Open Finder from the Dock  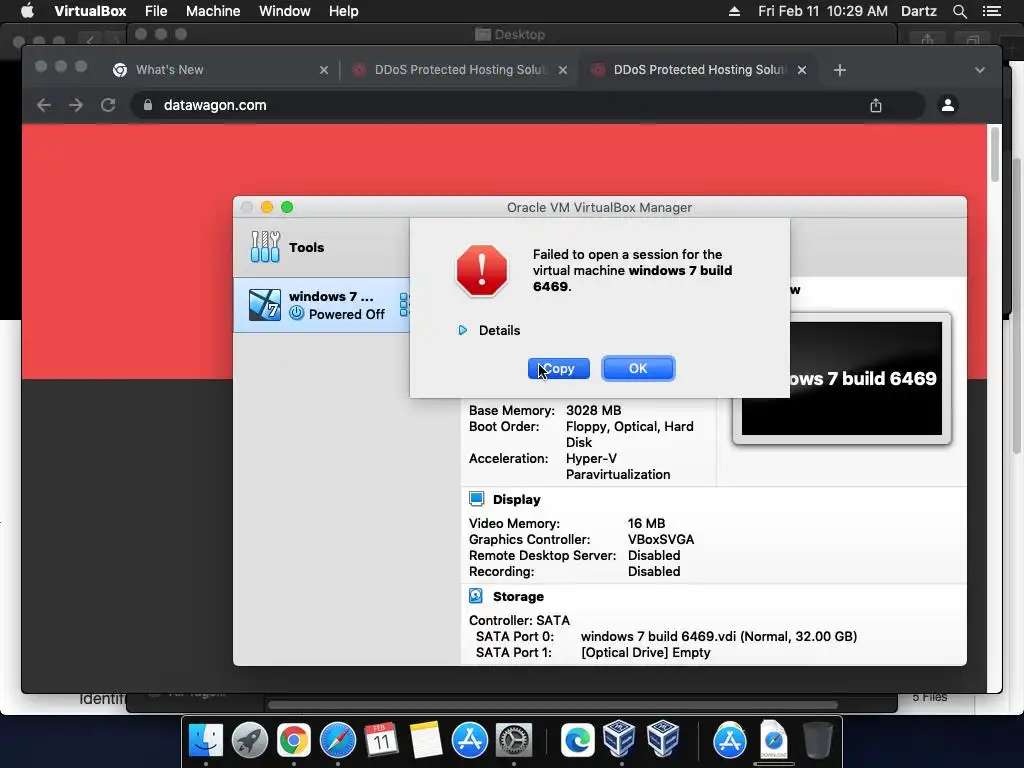coord(206,739)
